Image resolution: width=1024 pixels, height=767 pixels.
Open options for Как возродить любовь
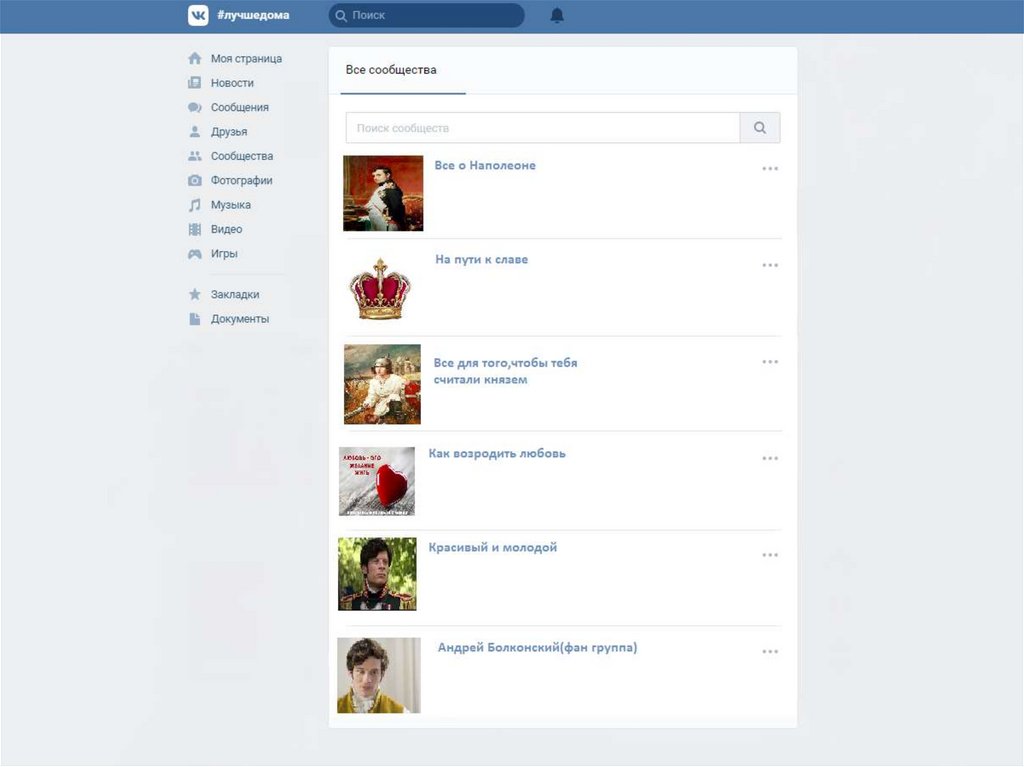[x=770, y=458]
